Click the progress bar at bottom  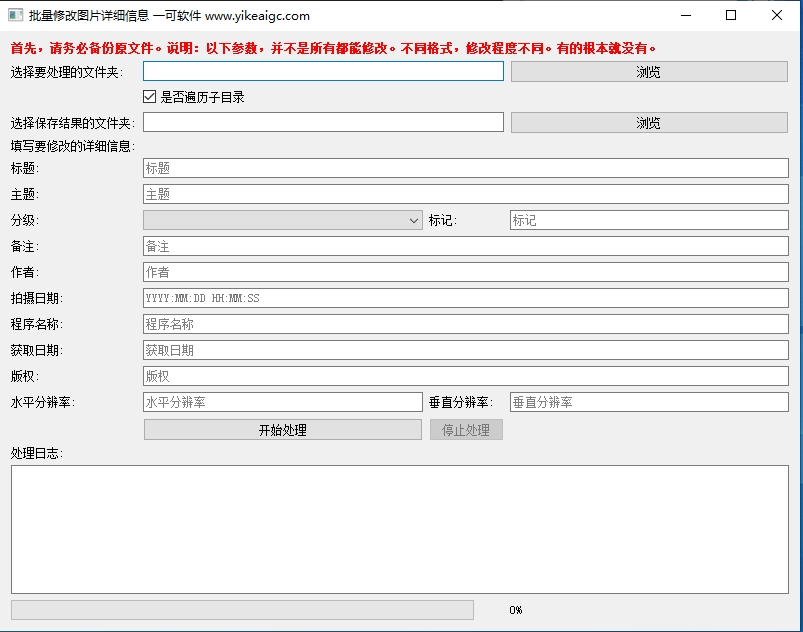(x=242, y=610)
